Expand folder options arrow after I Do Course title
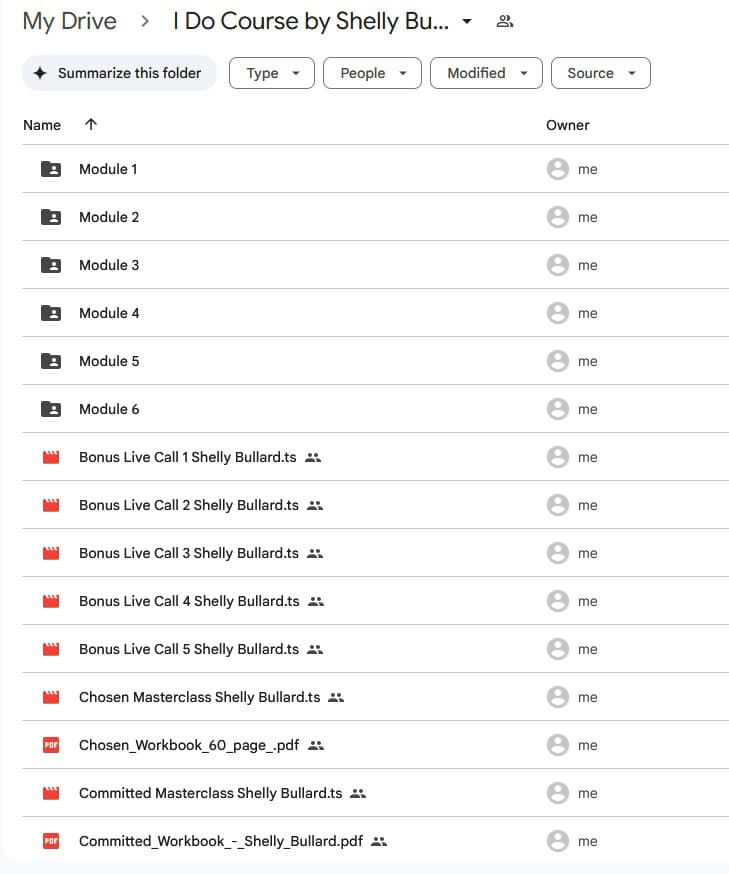 (x=467, y=22)
